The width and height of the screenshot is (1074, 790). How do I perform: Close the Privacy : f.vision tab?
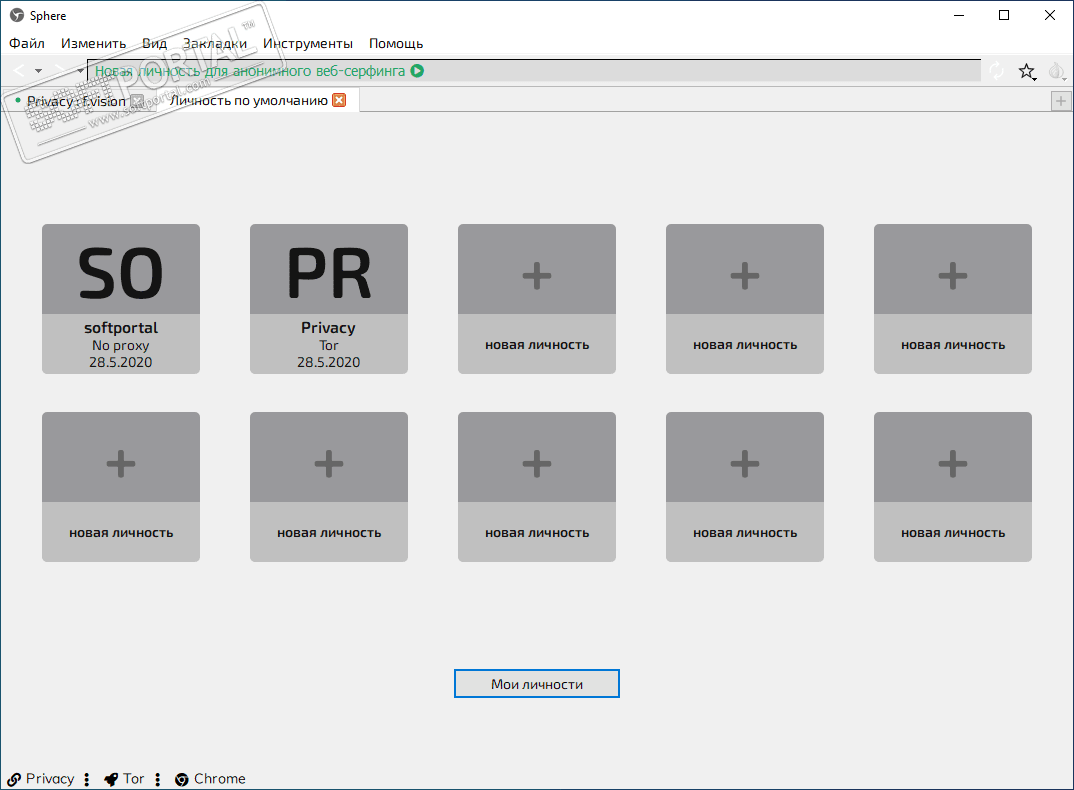[138, 101]
